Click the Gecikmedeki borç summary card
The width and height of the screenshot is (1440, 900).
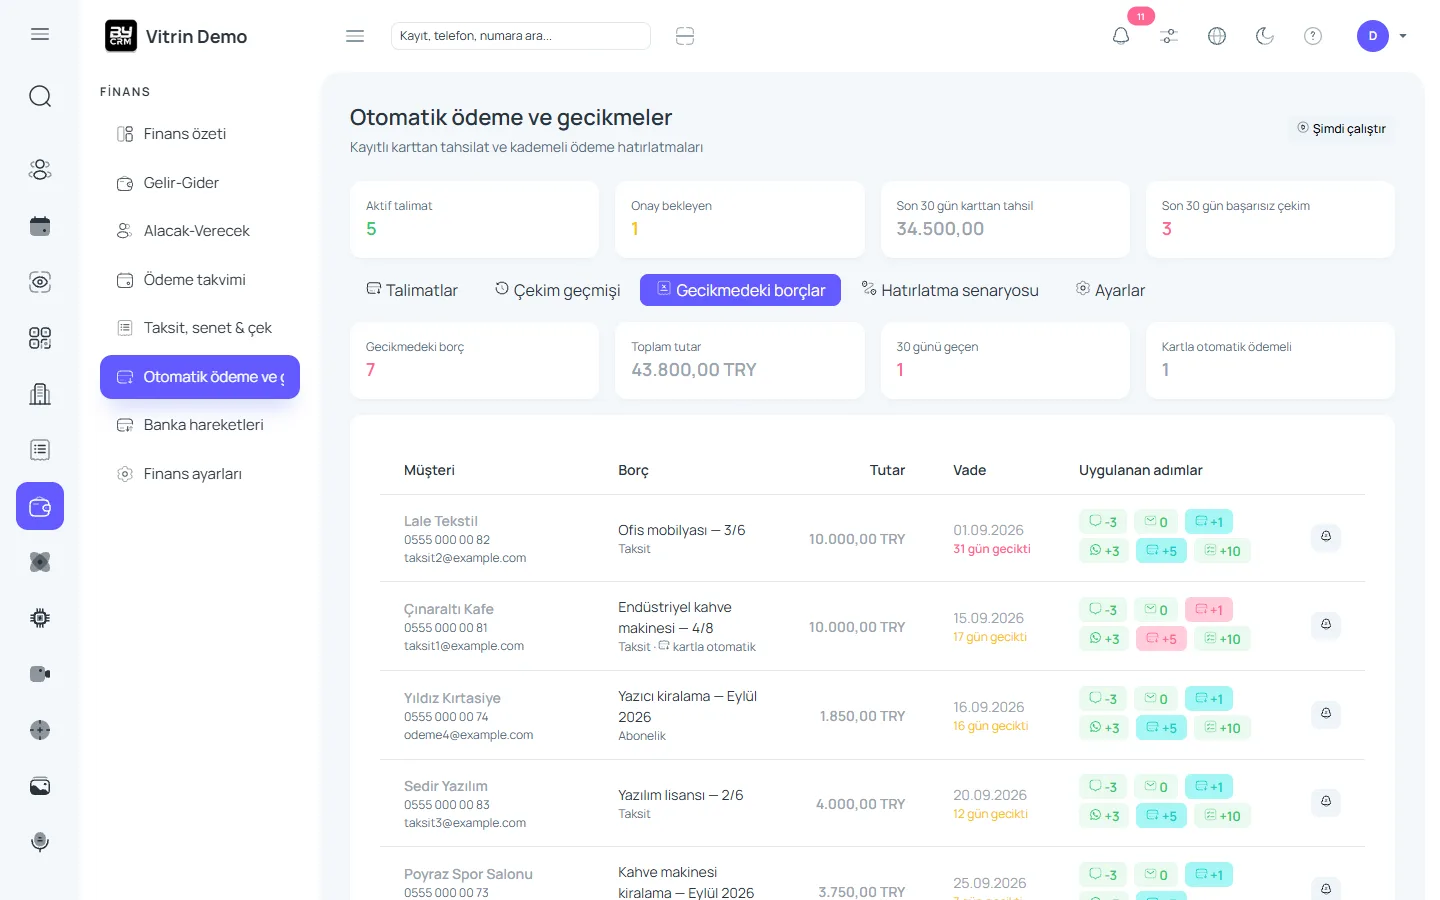click(474, 360)
